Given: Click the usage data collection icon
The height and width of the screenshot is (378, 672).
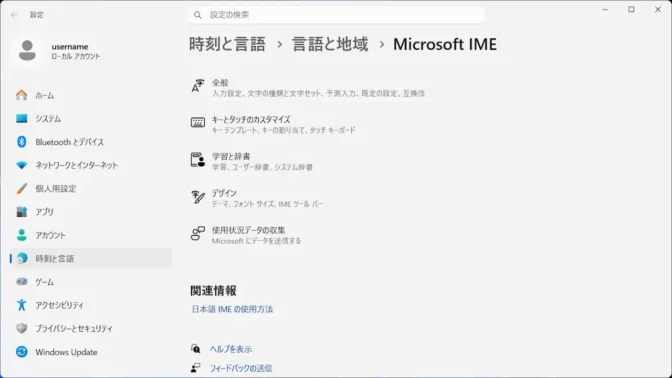Looking at the screenshot, I should point(198,234).
